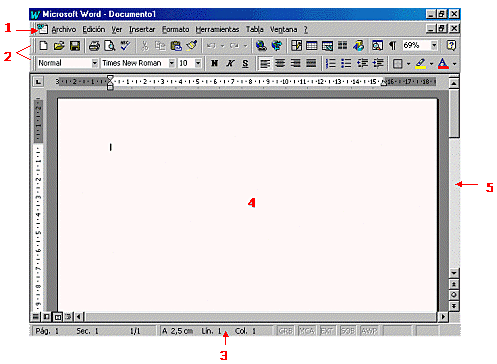This screenshot has height=364, width=497.
Task: Open Print Preview magnifier page icon
Action: tap(110, 46)
